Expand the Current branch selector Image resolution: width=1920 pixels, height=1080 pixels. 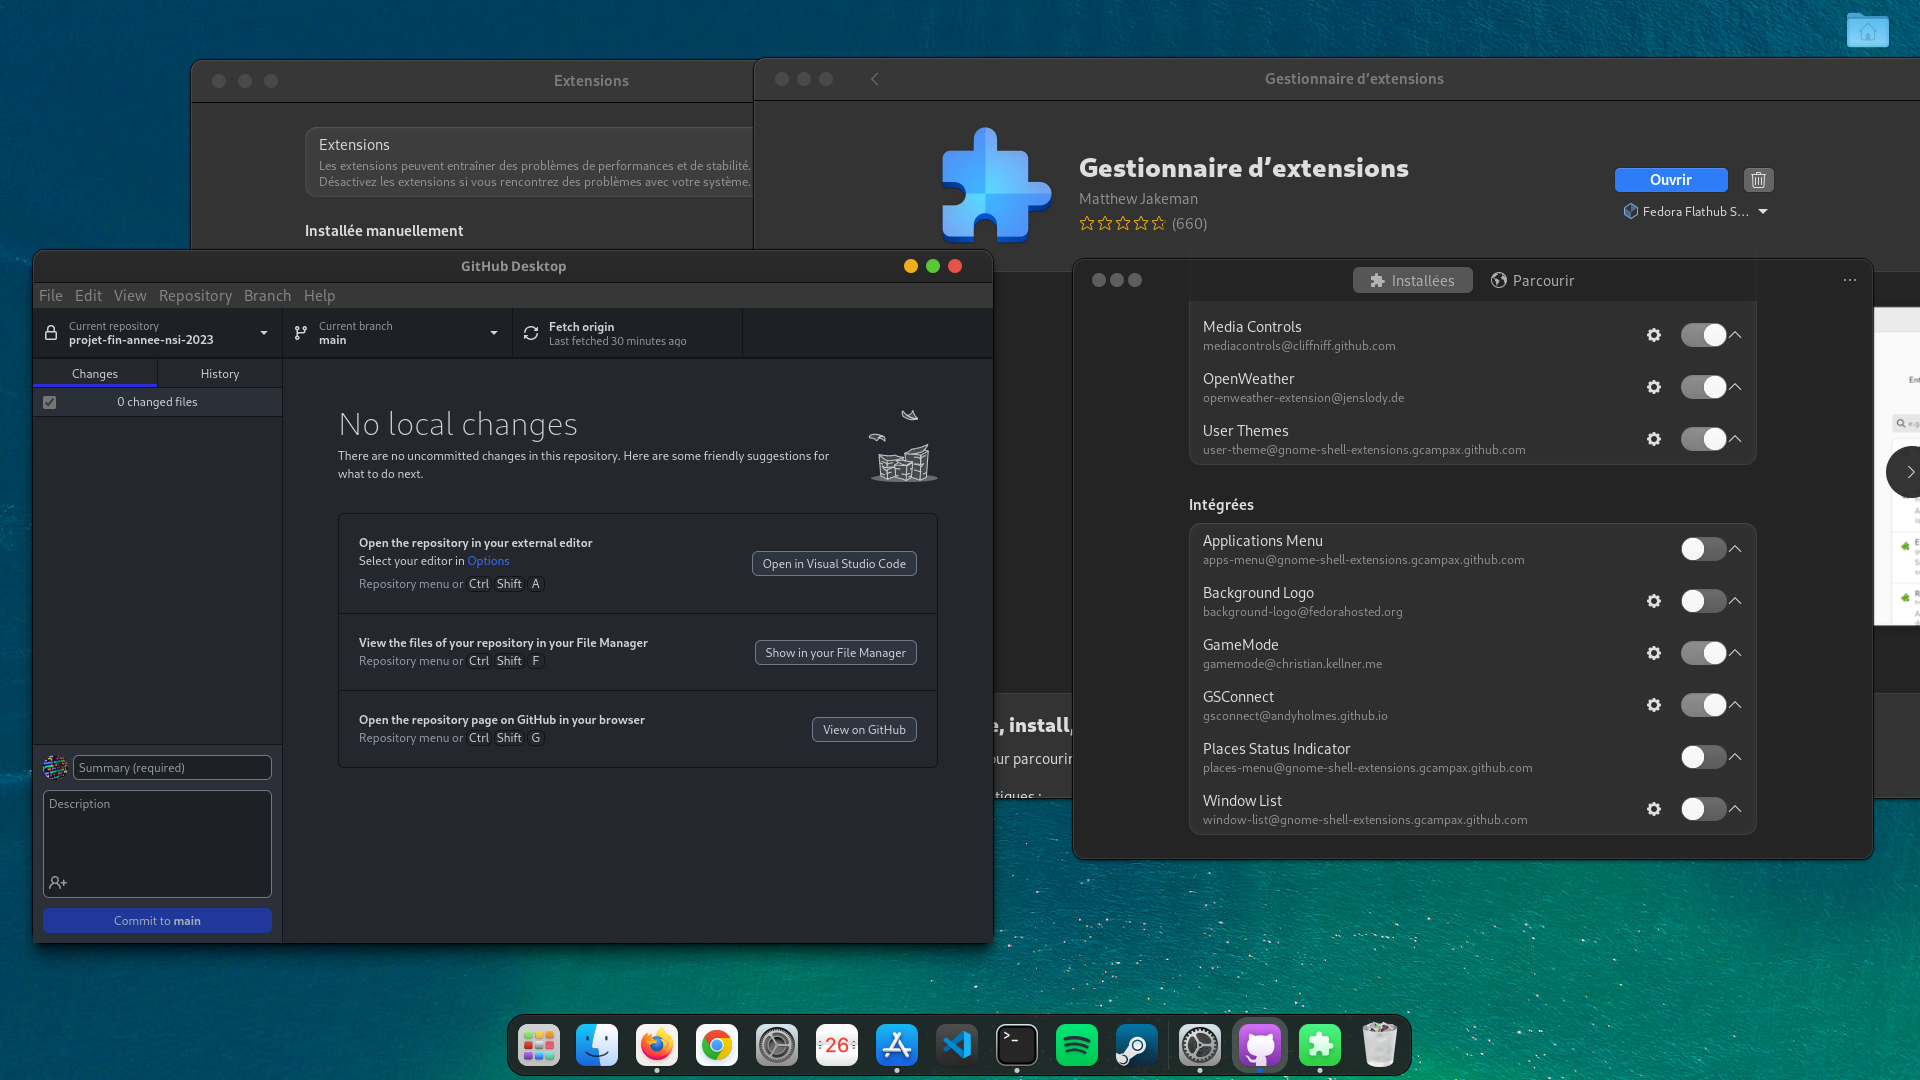coord(396,333)
